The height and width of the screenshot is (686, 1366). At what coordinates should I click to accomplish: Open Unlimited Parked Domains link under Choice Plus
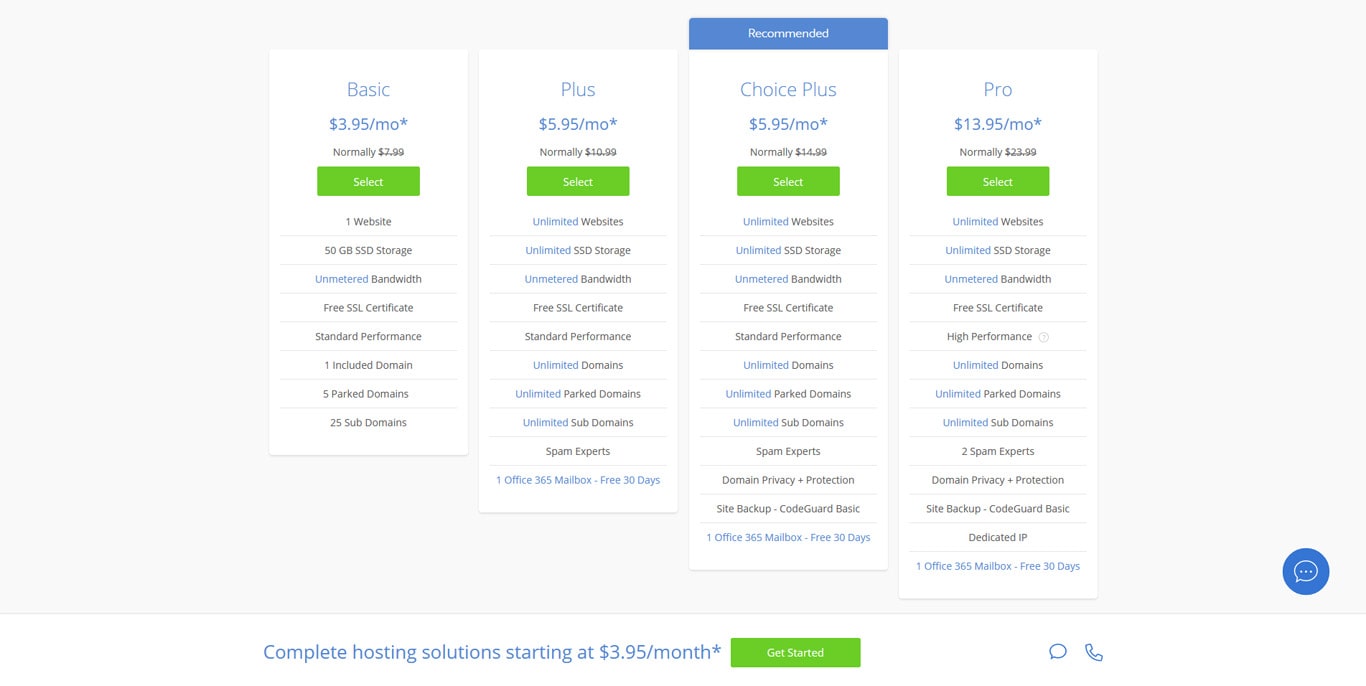(748, 393)
